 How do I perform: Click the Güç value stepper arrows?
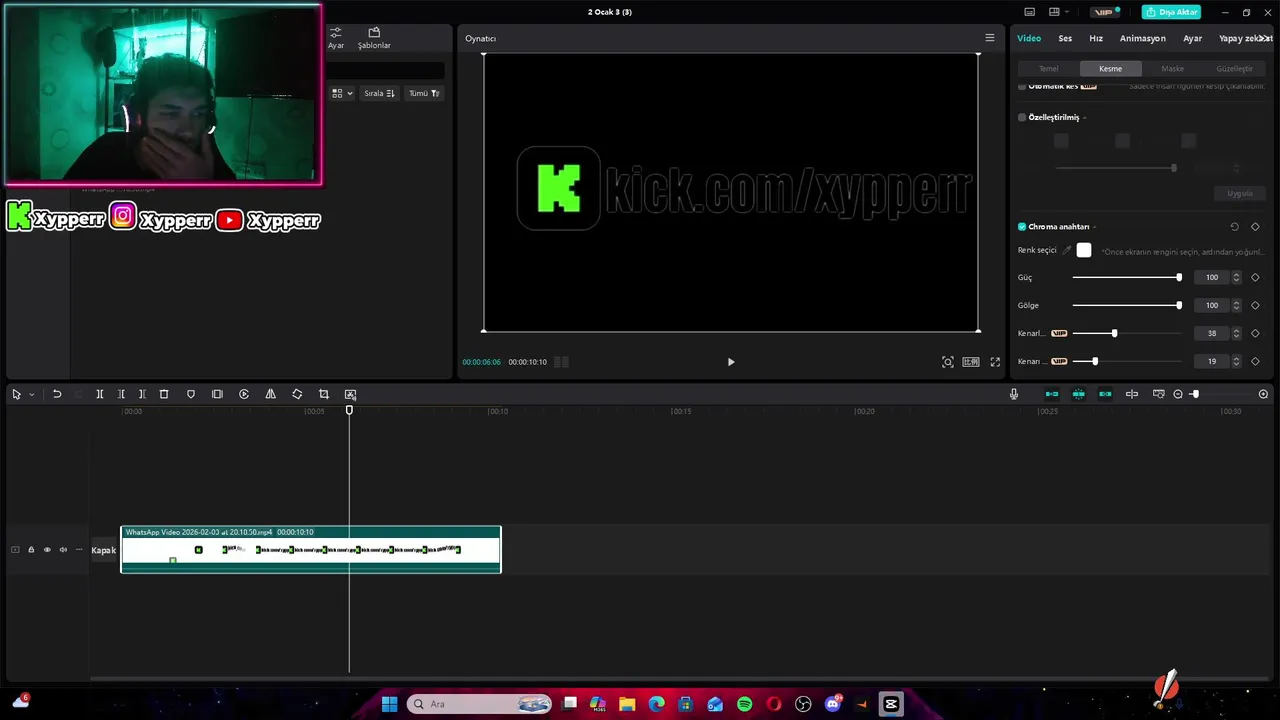pyautogui.click(x=1236, y=277)
